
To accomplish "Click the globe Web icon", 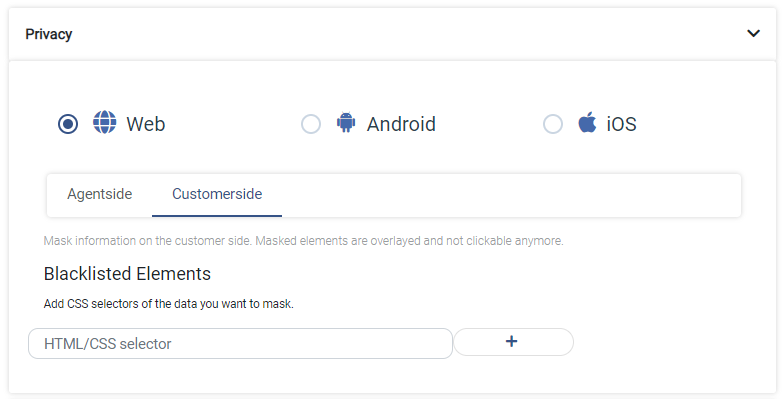I will point(104,122).
